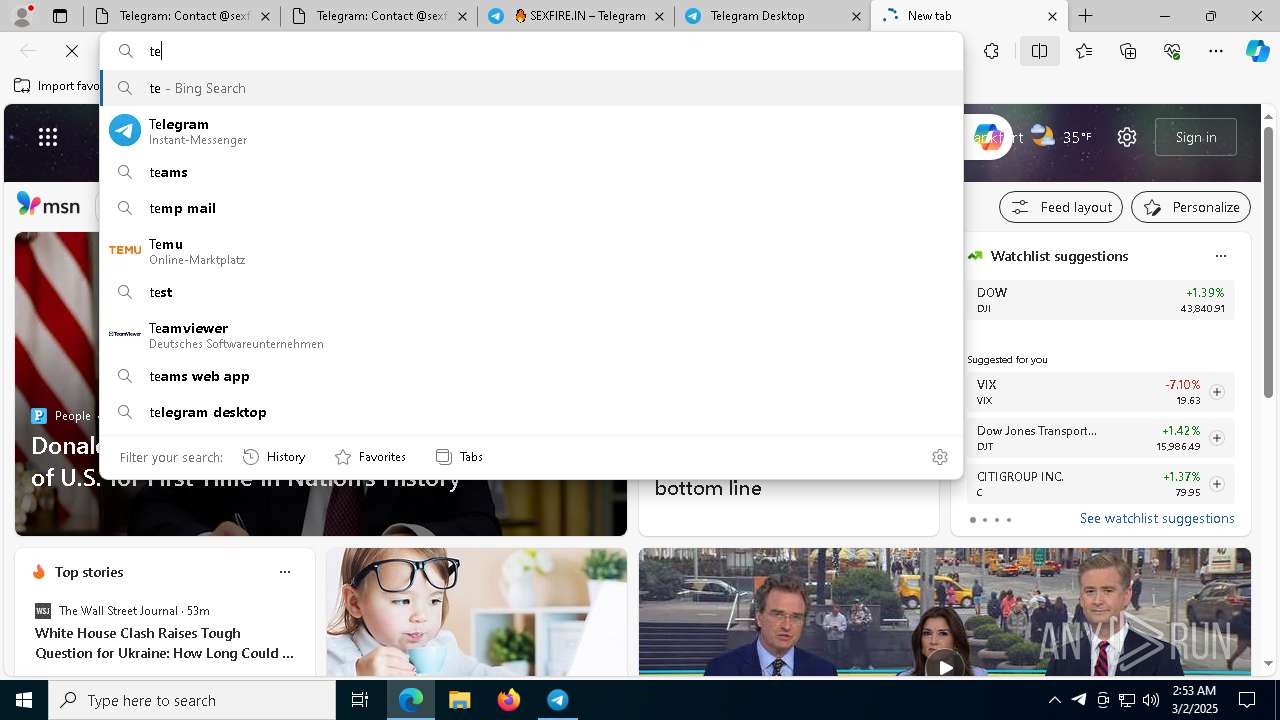Play the news video thumbnail
Screen dimensions: 1280x720
pyautogui.click(x=945, y=665)
